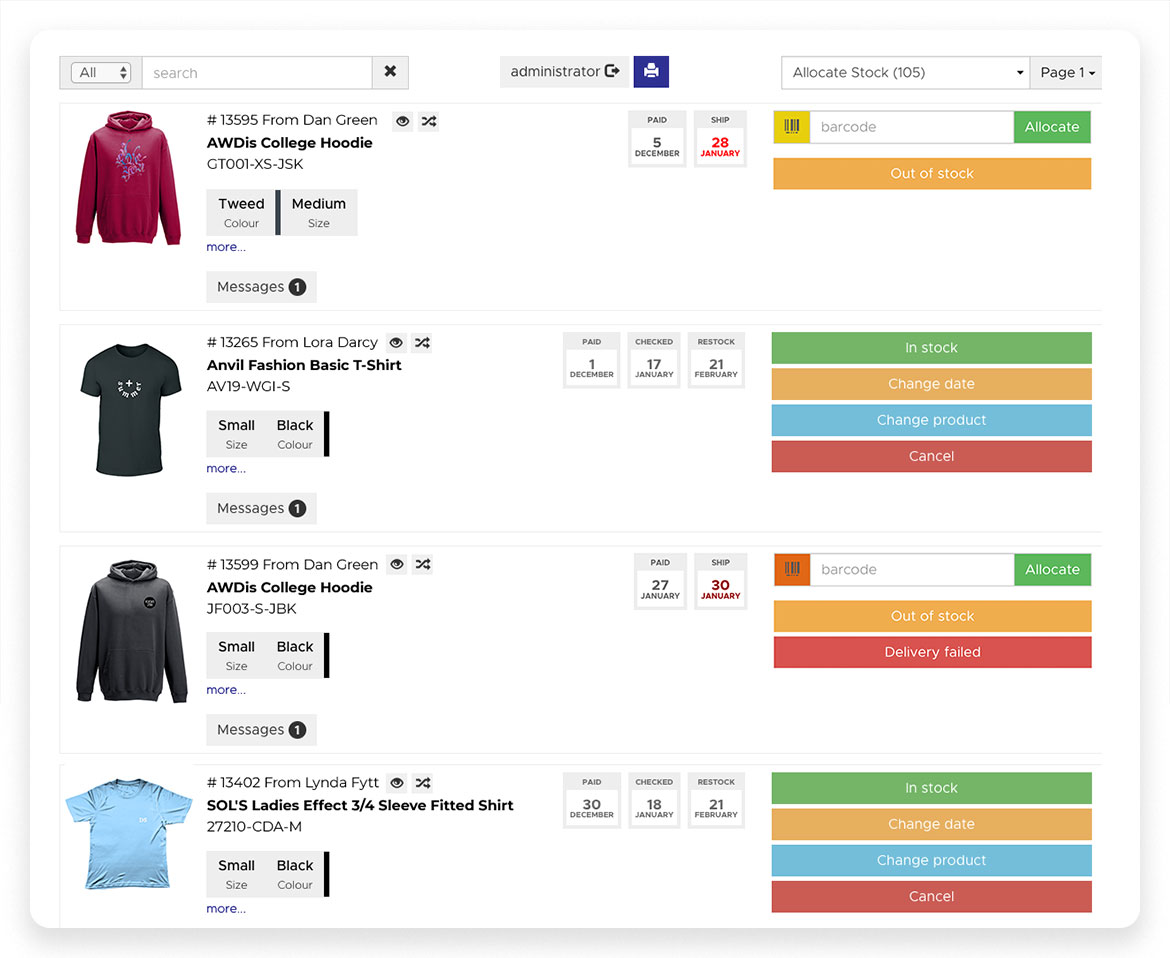Open Messages for order 13265
1170x958 pixels.
point(261,508)
